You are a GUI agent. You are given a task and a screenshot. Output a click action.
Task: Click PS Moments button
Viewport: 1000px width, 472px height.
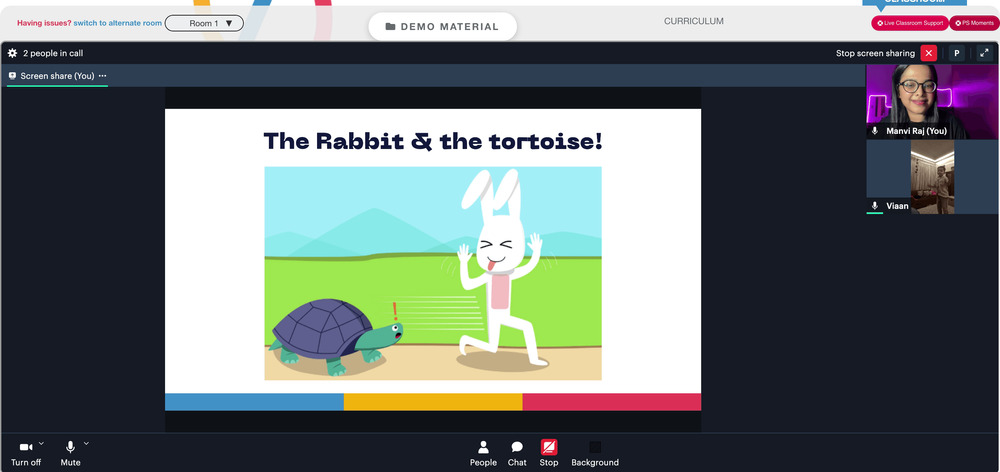[x=974, y=23]
